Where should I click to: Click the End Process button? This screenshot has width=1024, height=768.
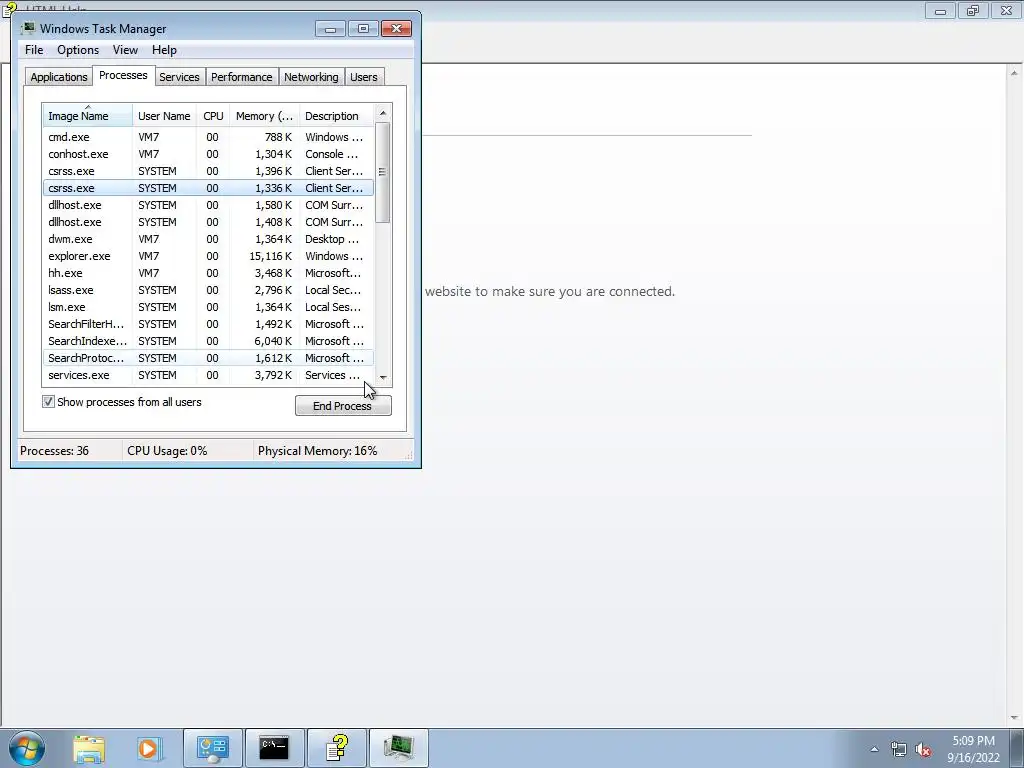click(343, 406)
